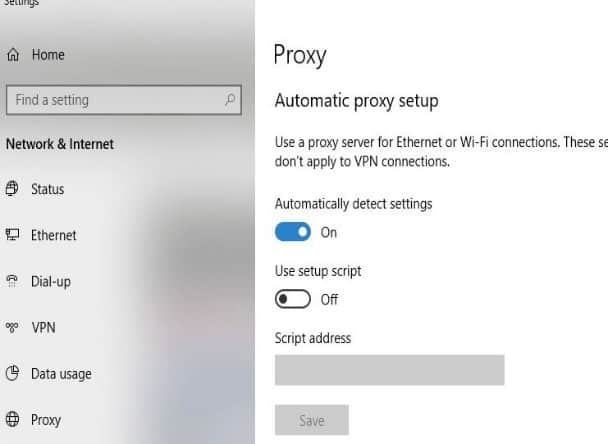608x444 pixels.
Task: Click the Save button
Action: pos(312,420)
